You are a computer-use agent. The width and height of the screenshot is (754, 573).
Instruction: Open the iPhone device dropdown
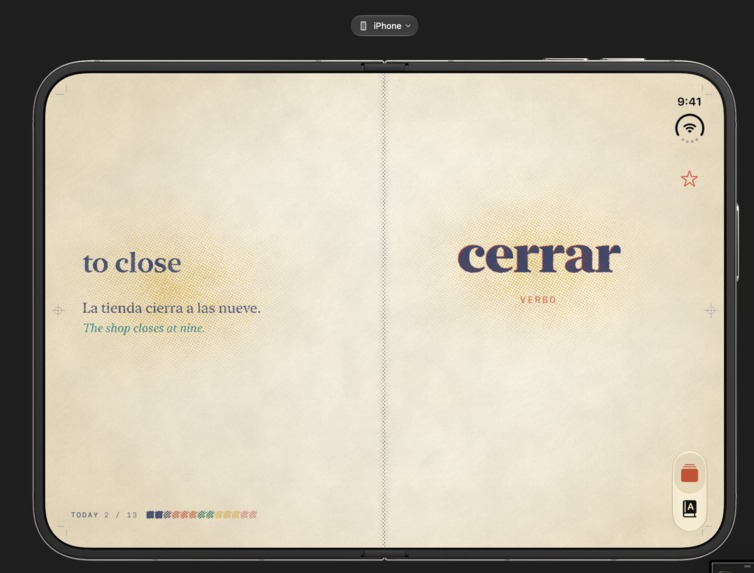pyautogui.click(x=384, y=26)
